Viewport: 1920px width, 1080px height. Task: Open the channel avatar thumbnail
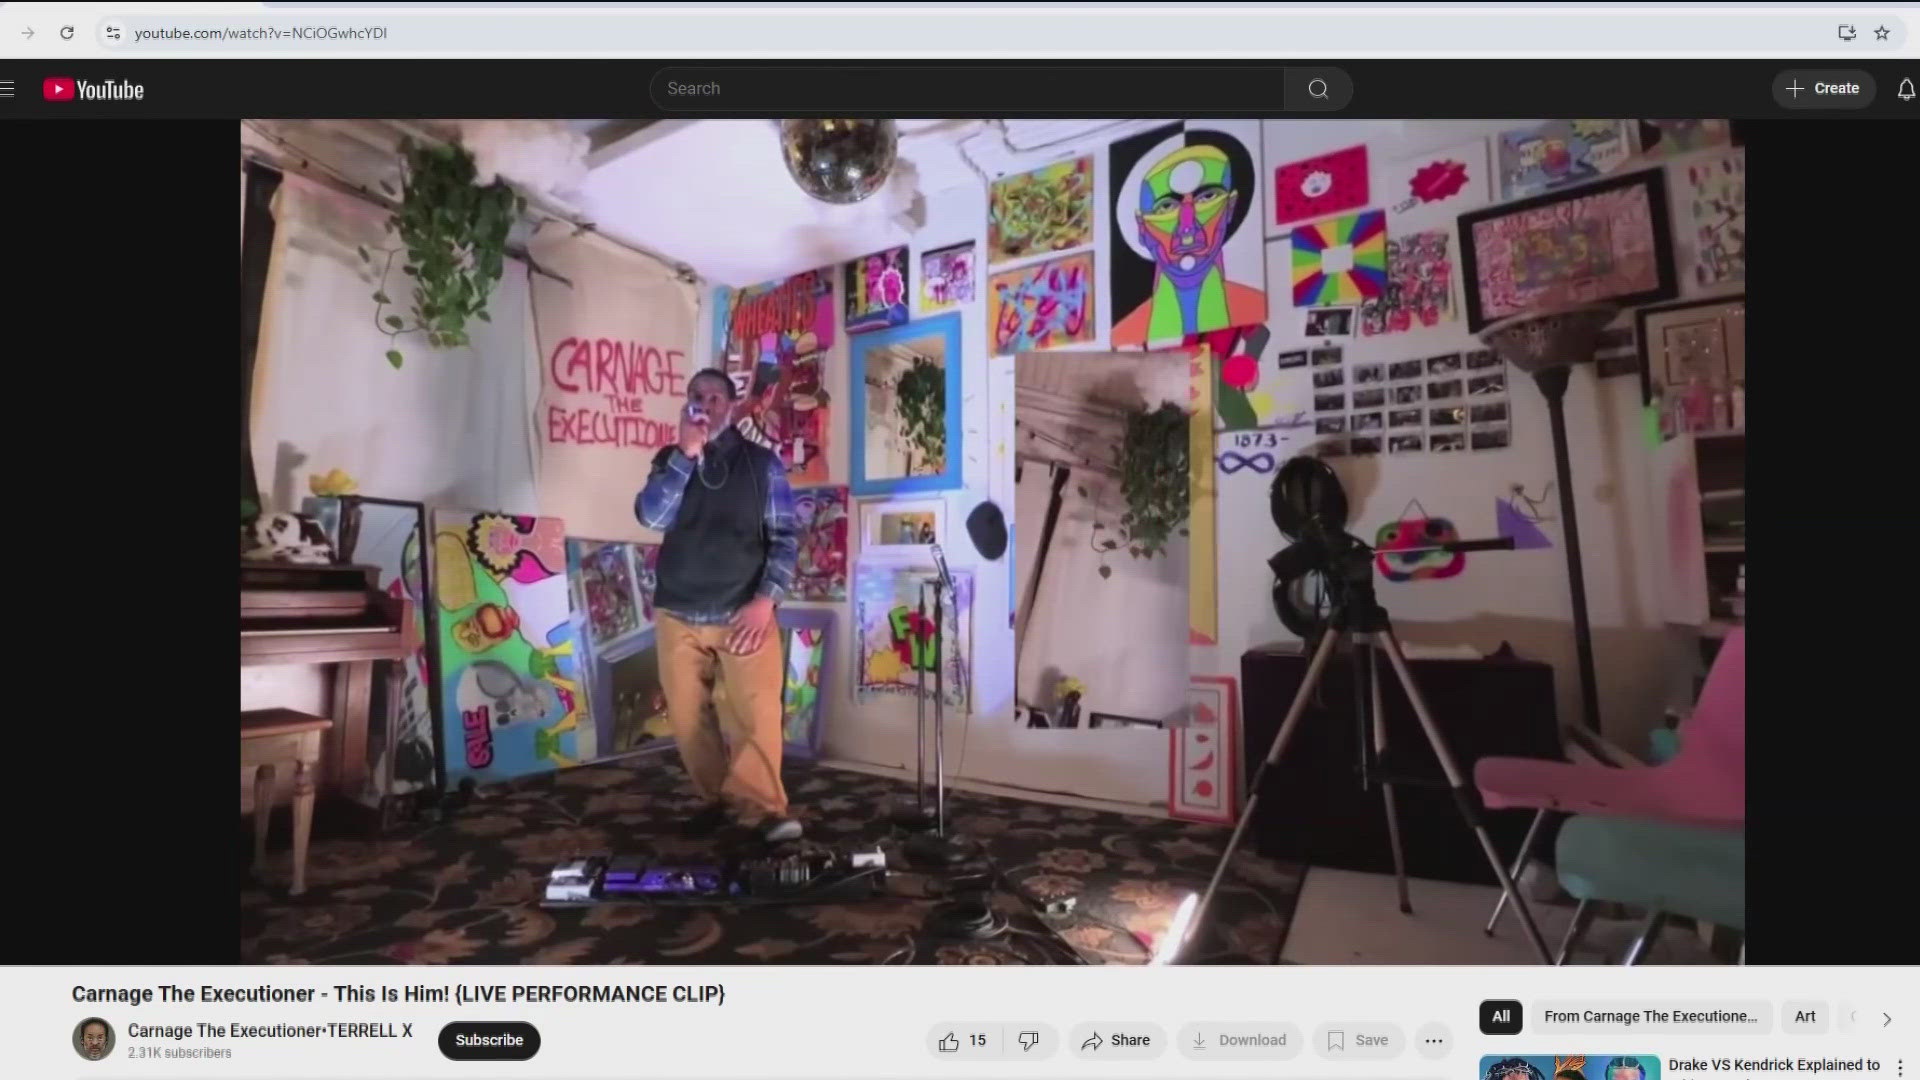[94, 1040]
